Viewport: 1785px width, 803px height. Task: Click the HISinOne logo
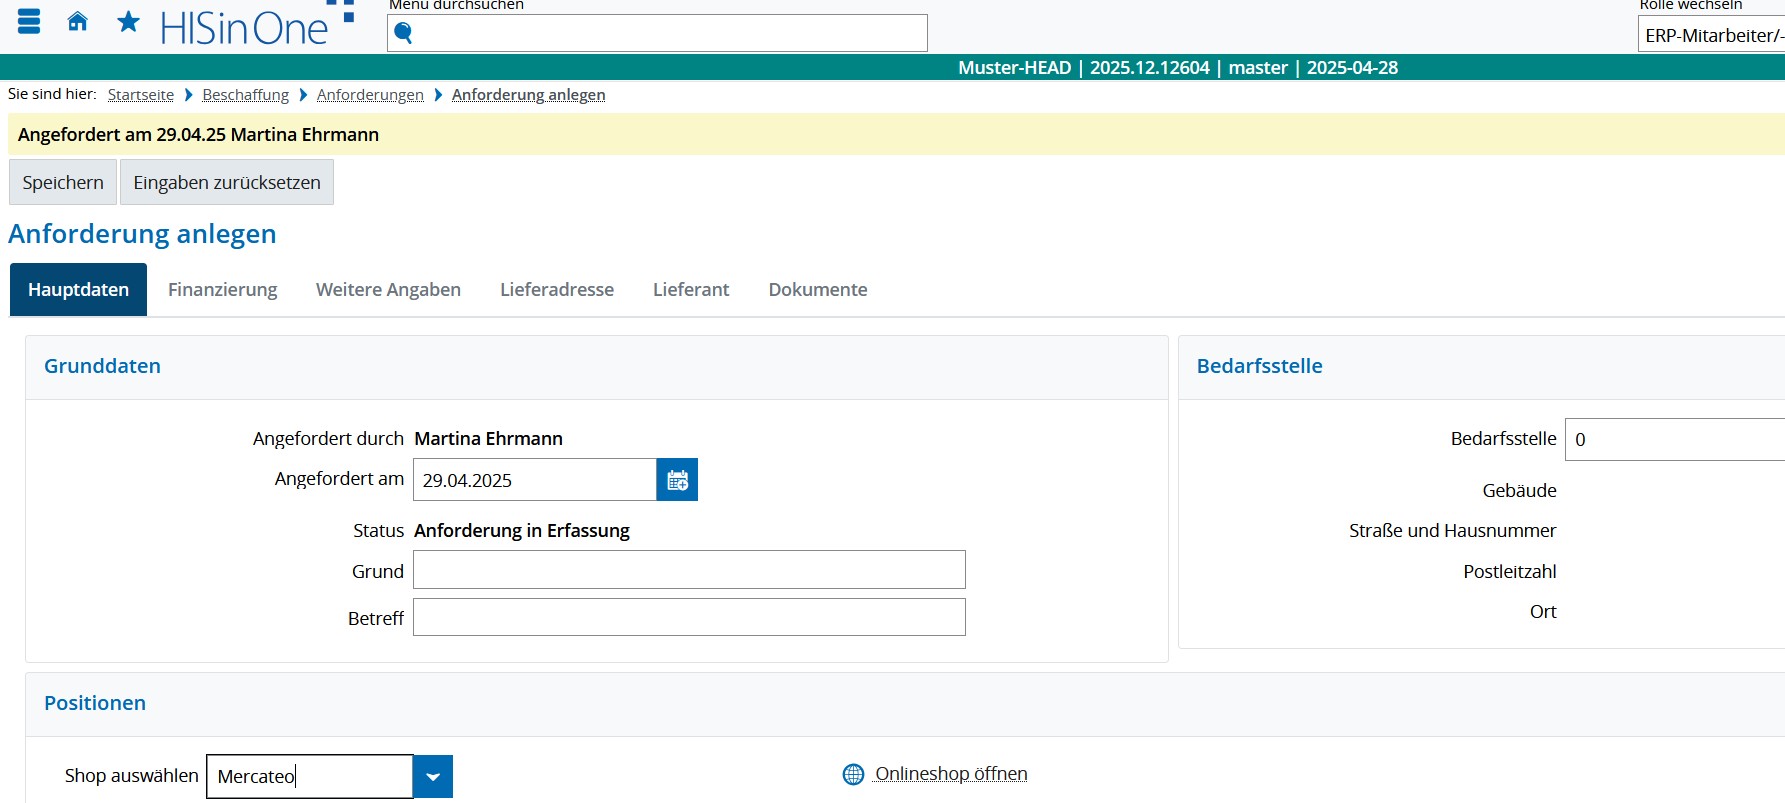tap(257, 25)
